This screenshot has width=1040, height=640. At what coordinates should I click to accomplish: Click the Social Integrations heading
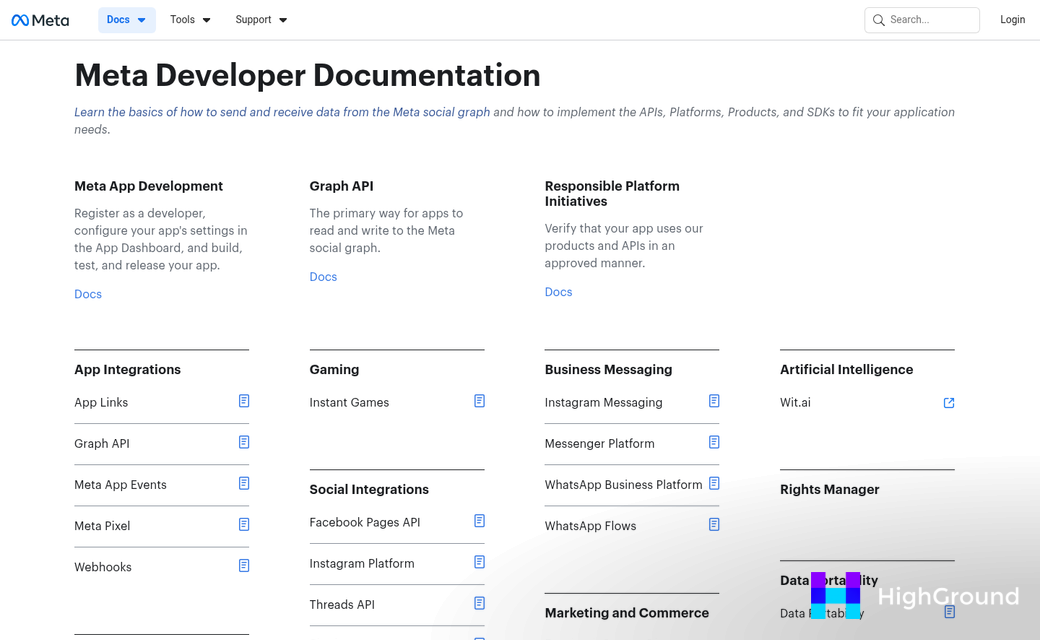tap(369, 489)
